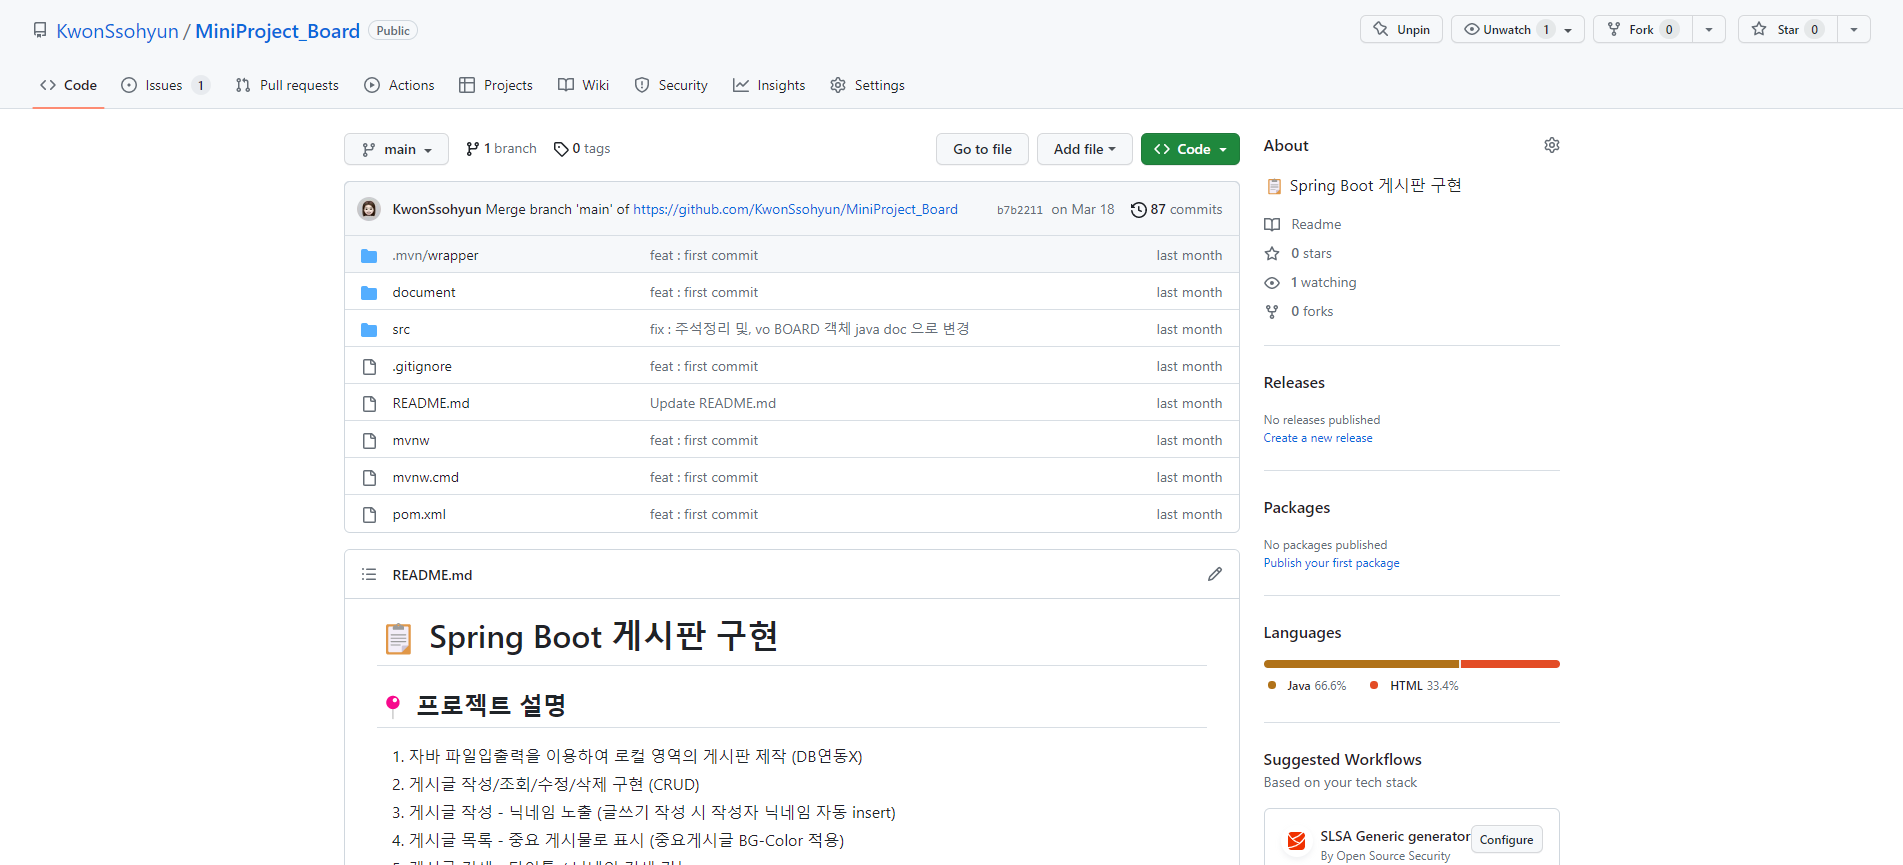
Task: Open the src commit message starting with fix
Action: pyautogui.click(x=809, y=329)
